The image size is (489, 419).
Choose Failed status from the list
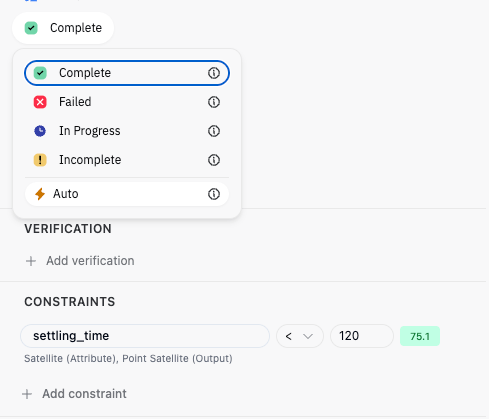point(127,102)
